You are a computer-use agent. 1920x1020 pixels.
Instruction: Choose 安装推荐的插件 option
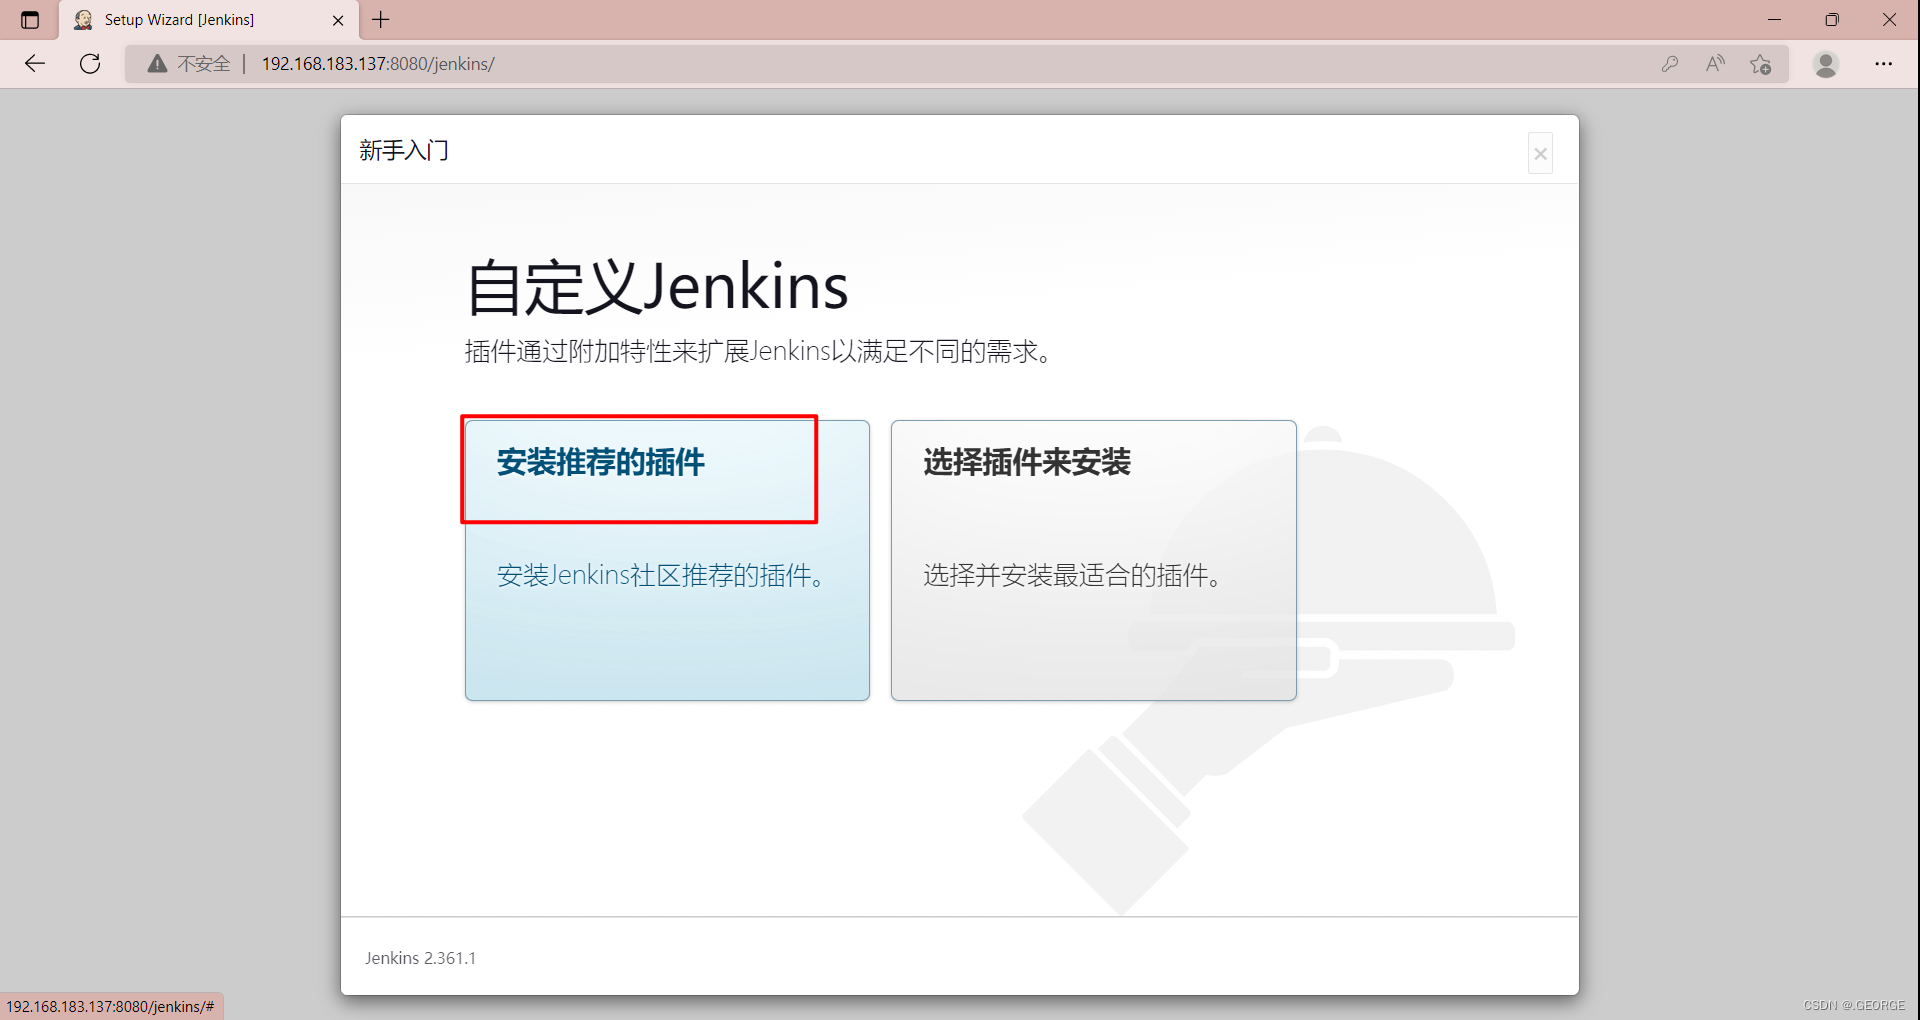coord(667,560)
